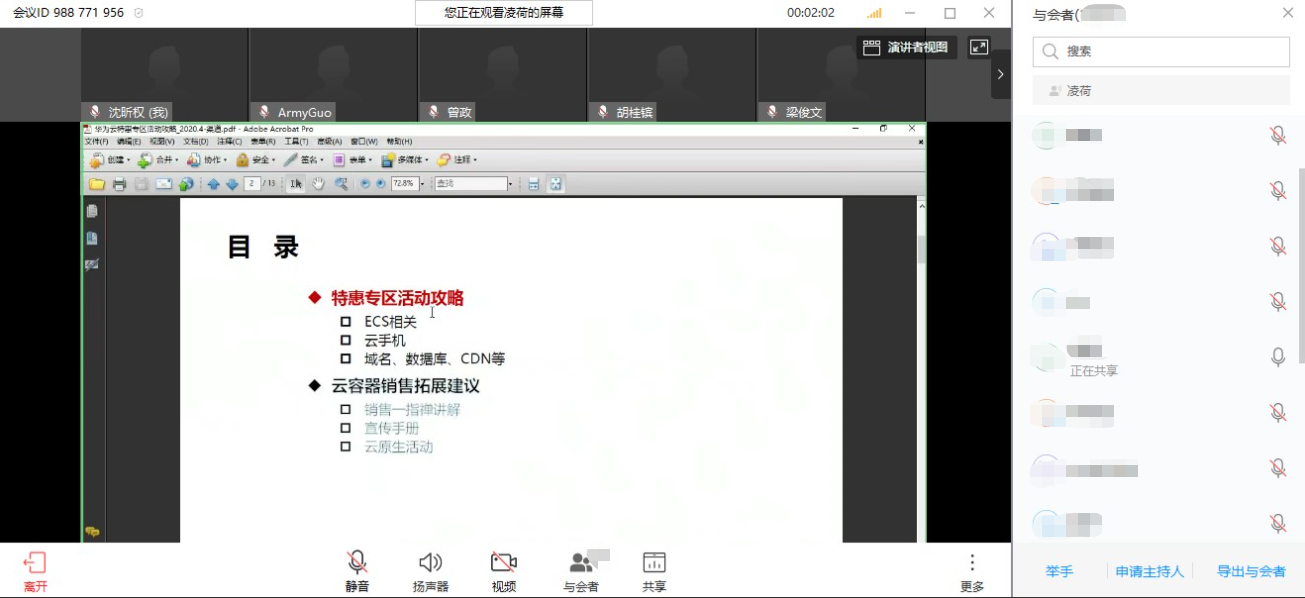Choose the Acrobat hand tool
1305x598 pixels.
[x=319, y=184]
